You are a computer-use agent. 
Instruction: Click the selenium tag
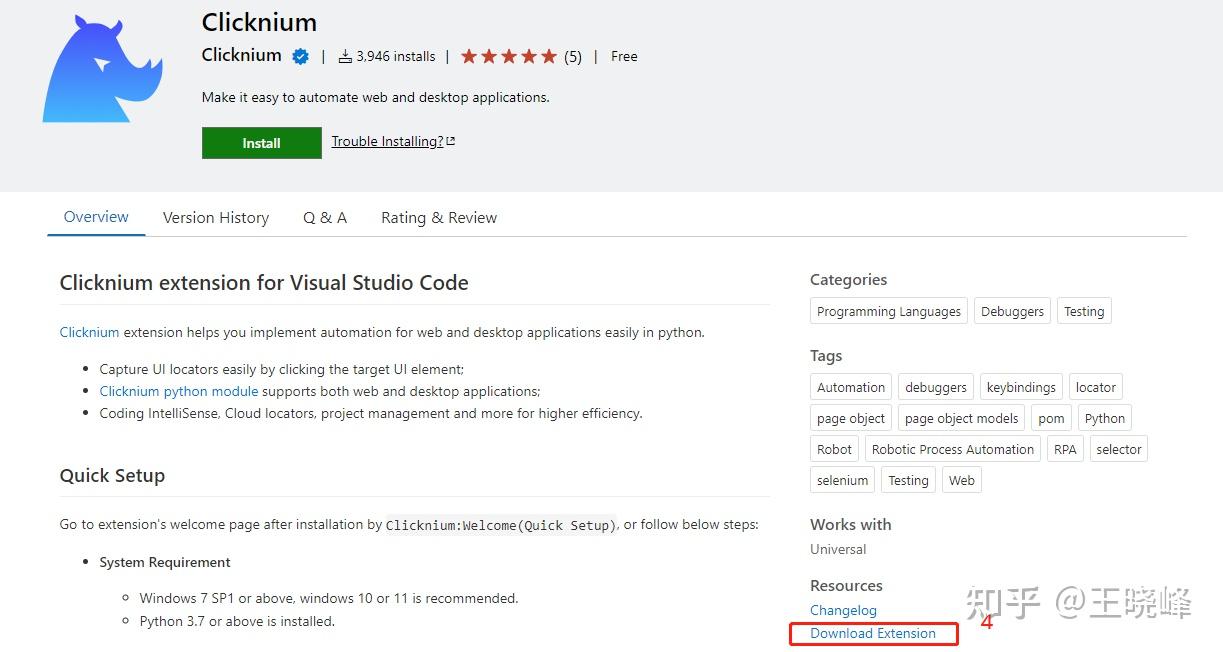[842, 481]
